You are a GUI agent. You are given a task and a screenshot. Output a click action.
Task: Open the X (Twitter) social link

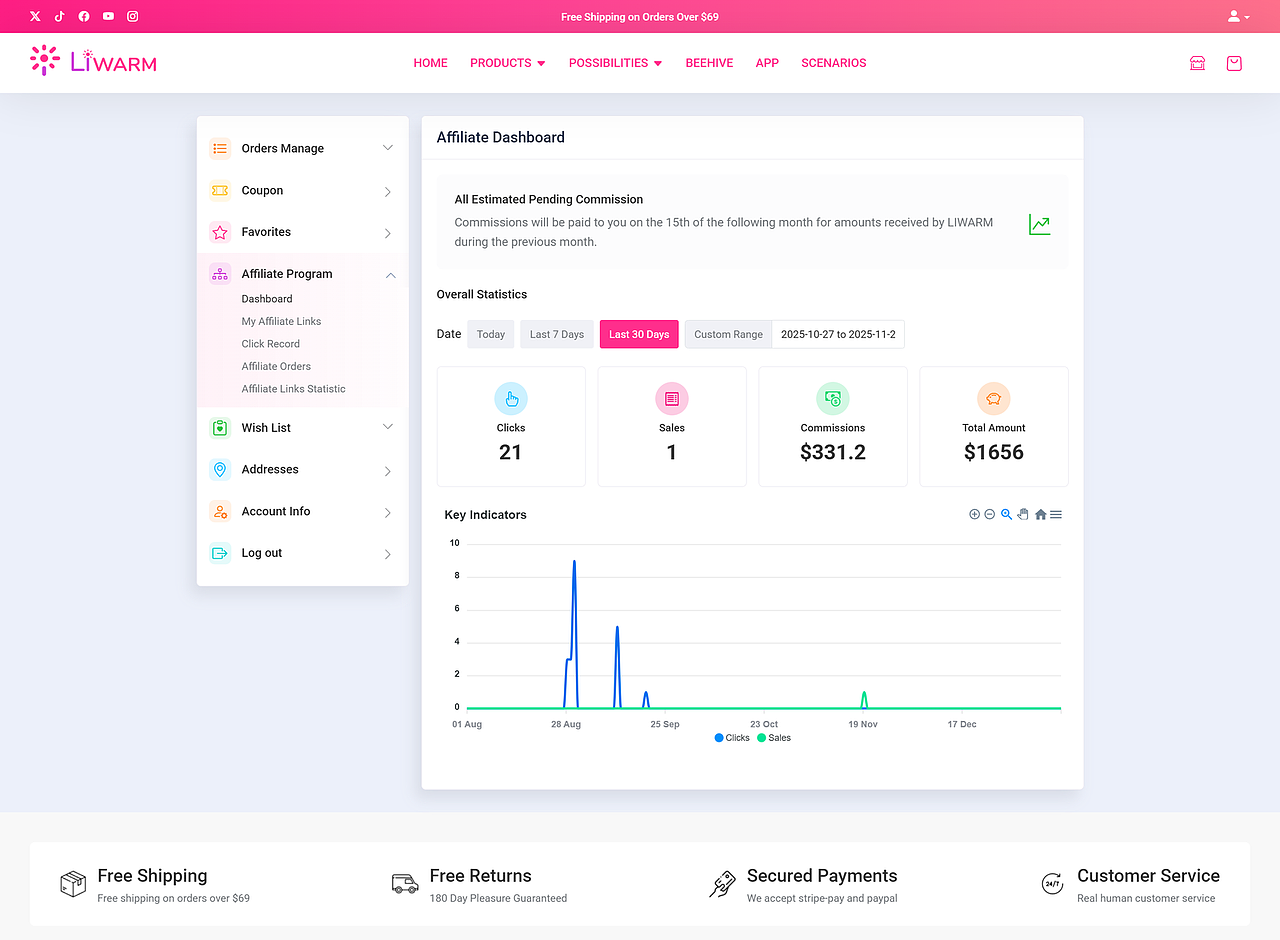[36, 16]
